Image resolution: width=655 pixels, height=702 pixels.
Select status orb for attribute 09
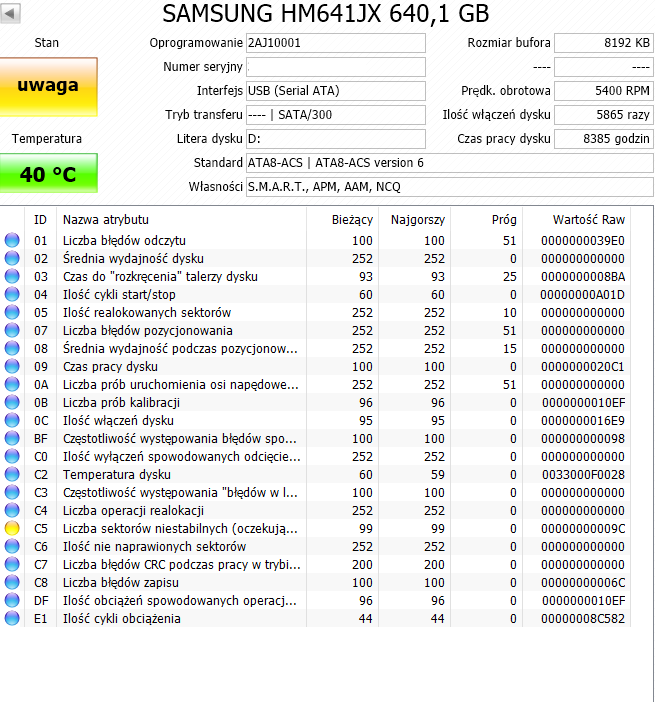(12, 366)
